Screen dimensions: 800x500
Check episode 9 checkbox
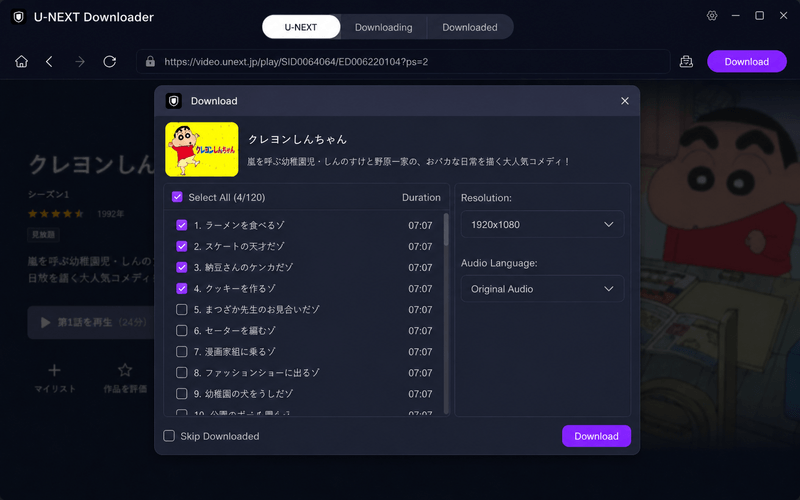[182, 393]
